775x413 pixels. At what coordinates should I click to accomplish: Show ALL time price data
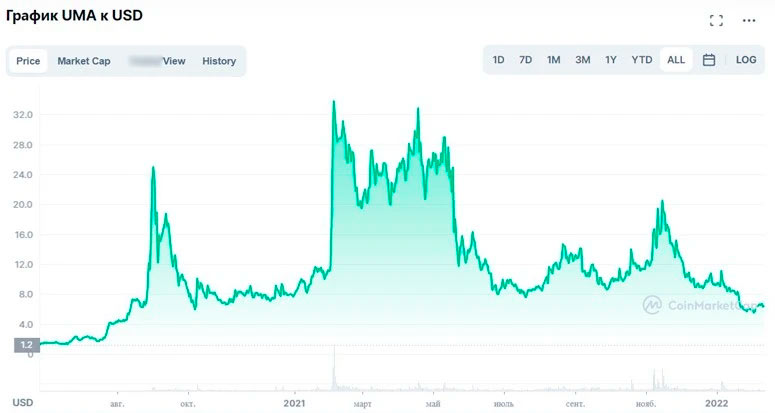point(676,60)
